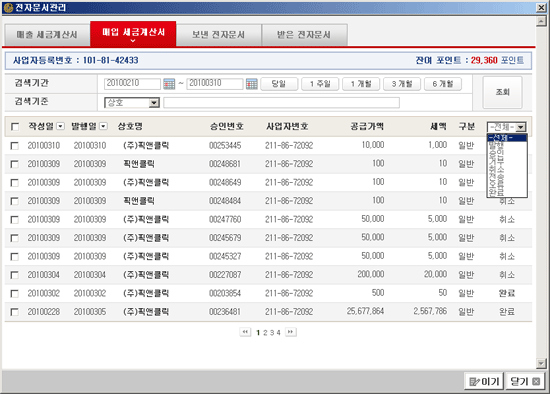
Task: Open the start date calendar picker
Action: point(169,84)
